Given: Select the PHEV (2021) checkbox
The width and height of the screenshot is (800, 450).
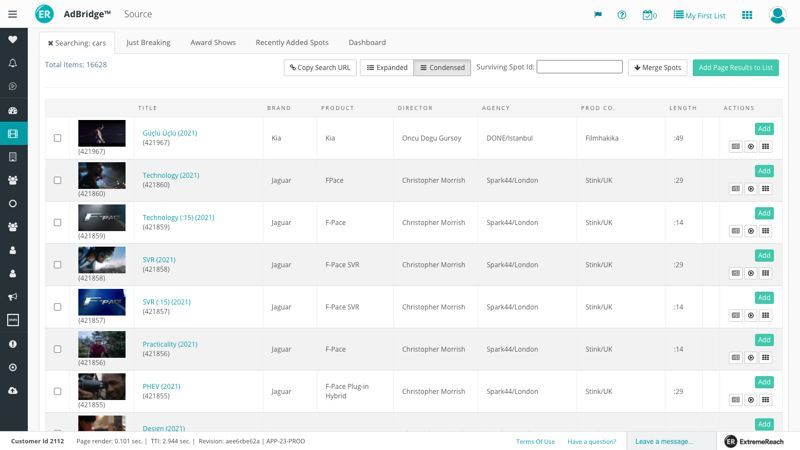Looking at the screenshot, I should click(58, 391).
